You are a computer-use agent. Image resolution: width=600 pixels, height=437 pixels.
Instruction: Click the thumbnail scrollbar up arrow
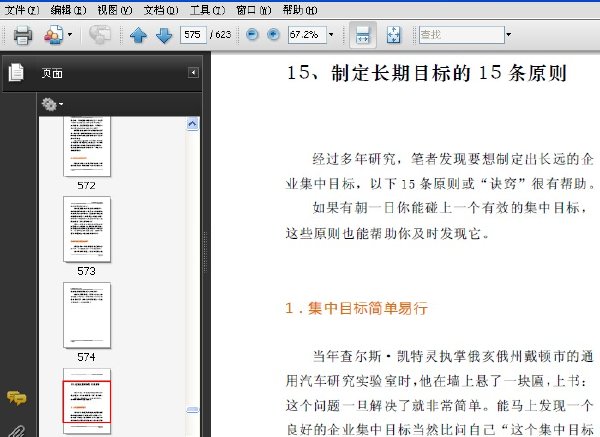[x=192, y=124]
